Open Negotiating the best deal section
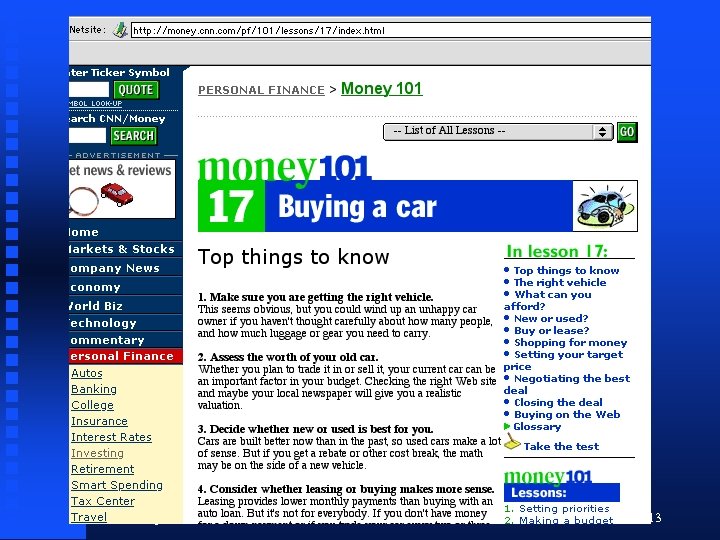Viewport: 720px width, 540px height. (x=567, y=384)
